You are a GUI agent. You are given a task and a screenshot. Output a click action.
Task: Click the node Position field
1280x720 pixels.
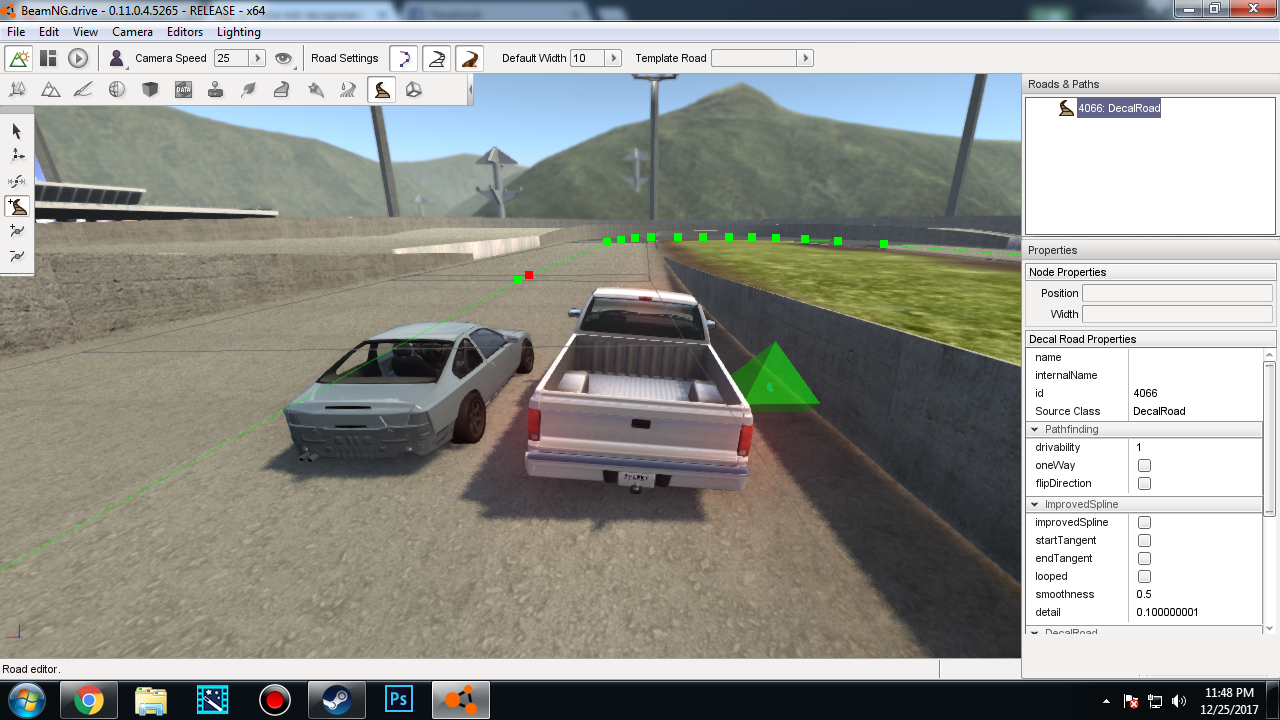pos(1177,293)
